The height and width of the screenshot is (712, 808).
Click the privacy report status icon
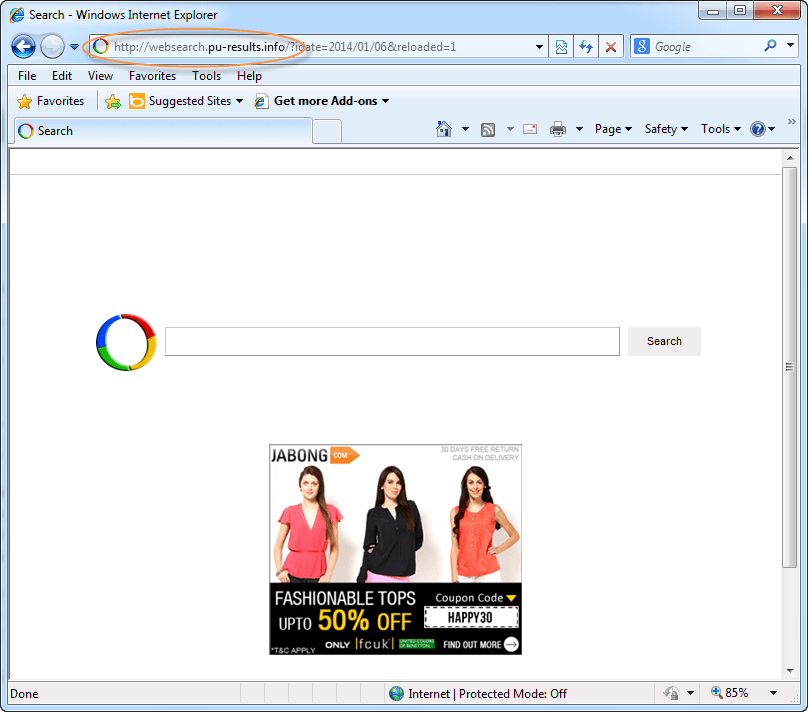click(671, 693)
